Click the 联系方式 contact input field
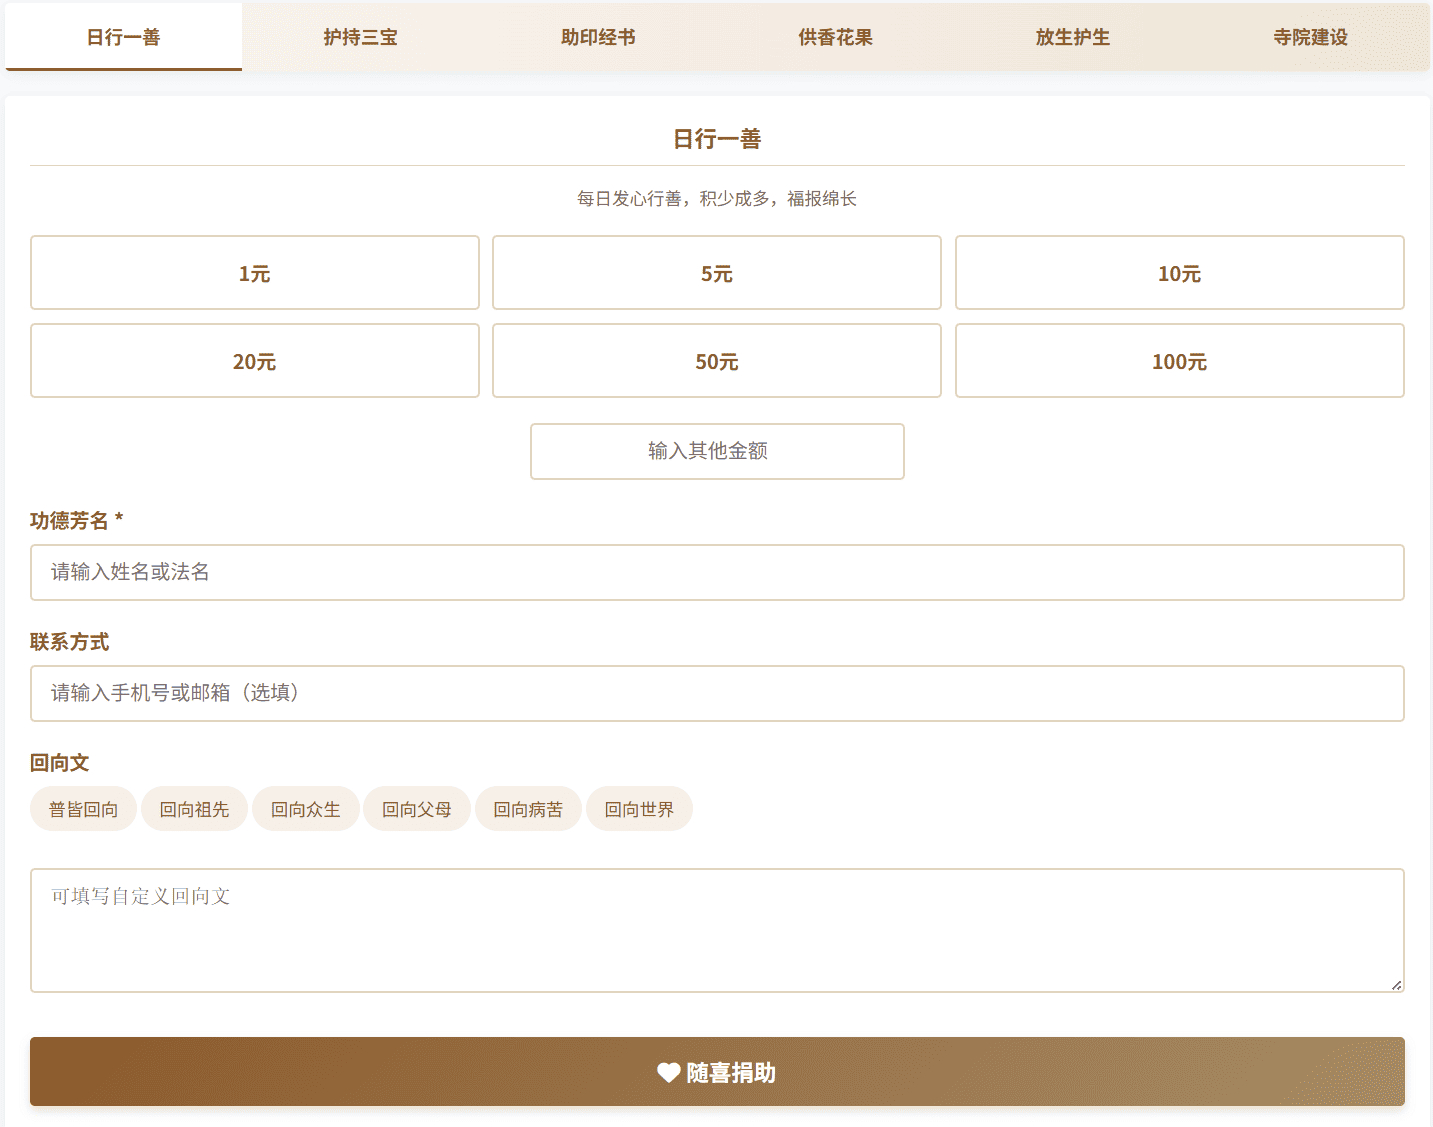This screenshot has height=1127, width=1433. 716,693
